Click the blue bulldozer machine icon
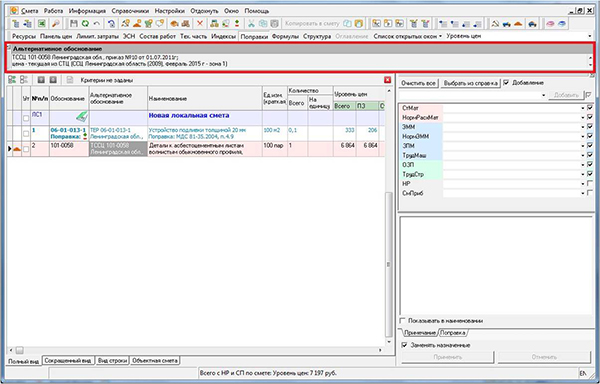Viewport: 600px width, 384px height. pos(507,24)
